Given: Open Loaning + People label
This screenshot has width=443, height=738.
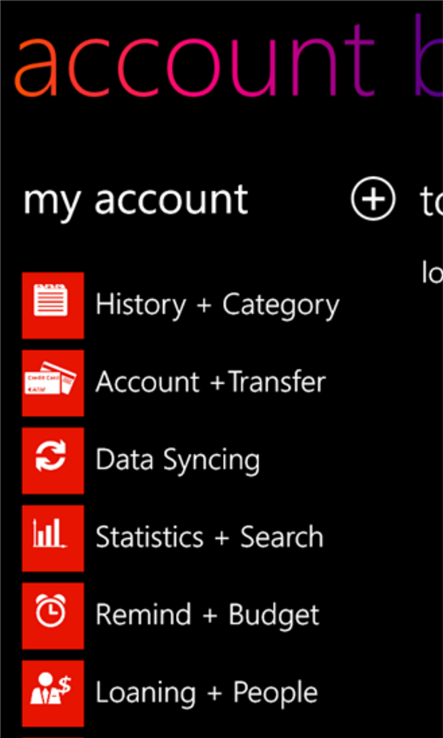Looking at the screenshot, I should click(x=207, y=692).
